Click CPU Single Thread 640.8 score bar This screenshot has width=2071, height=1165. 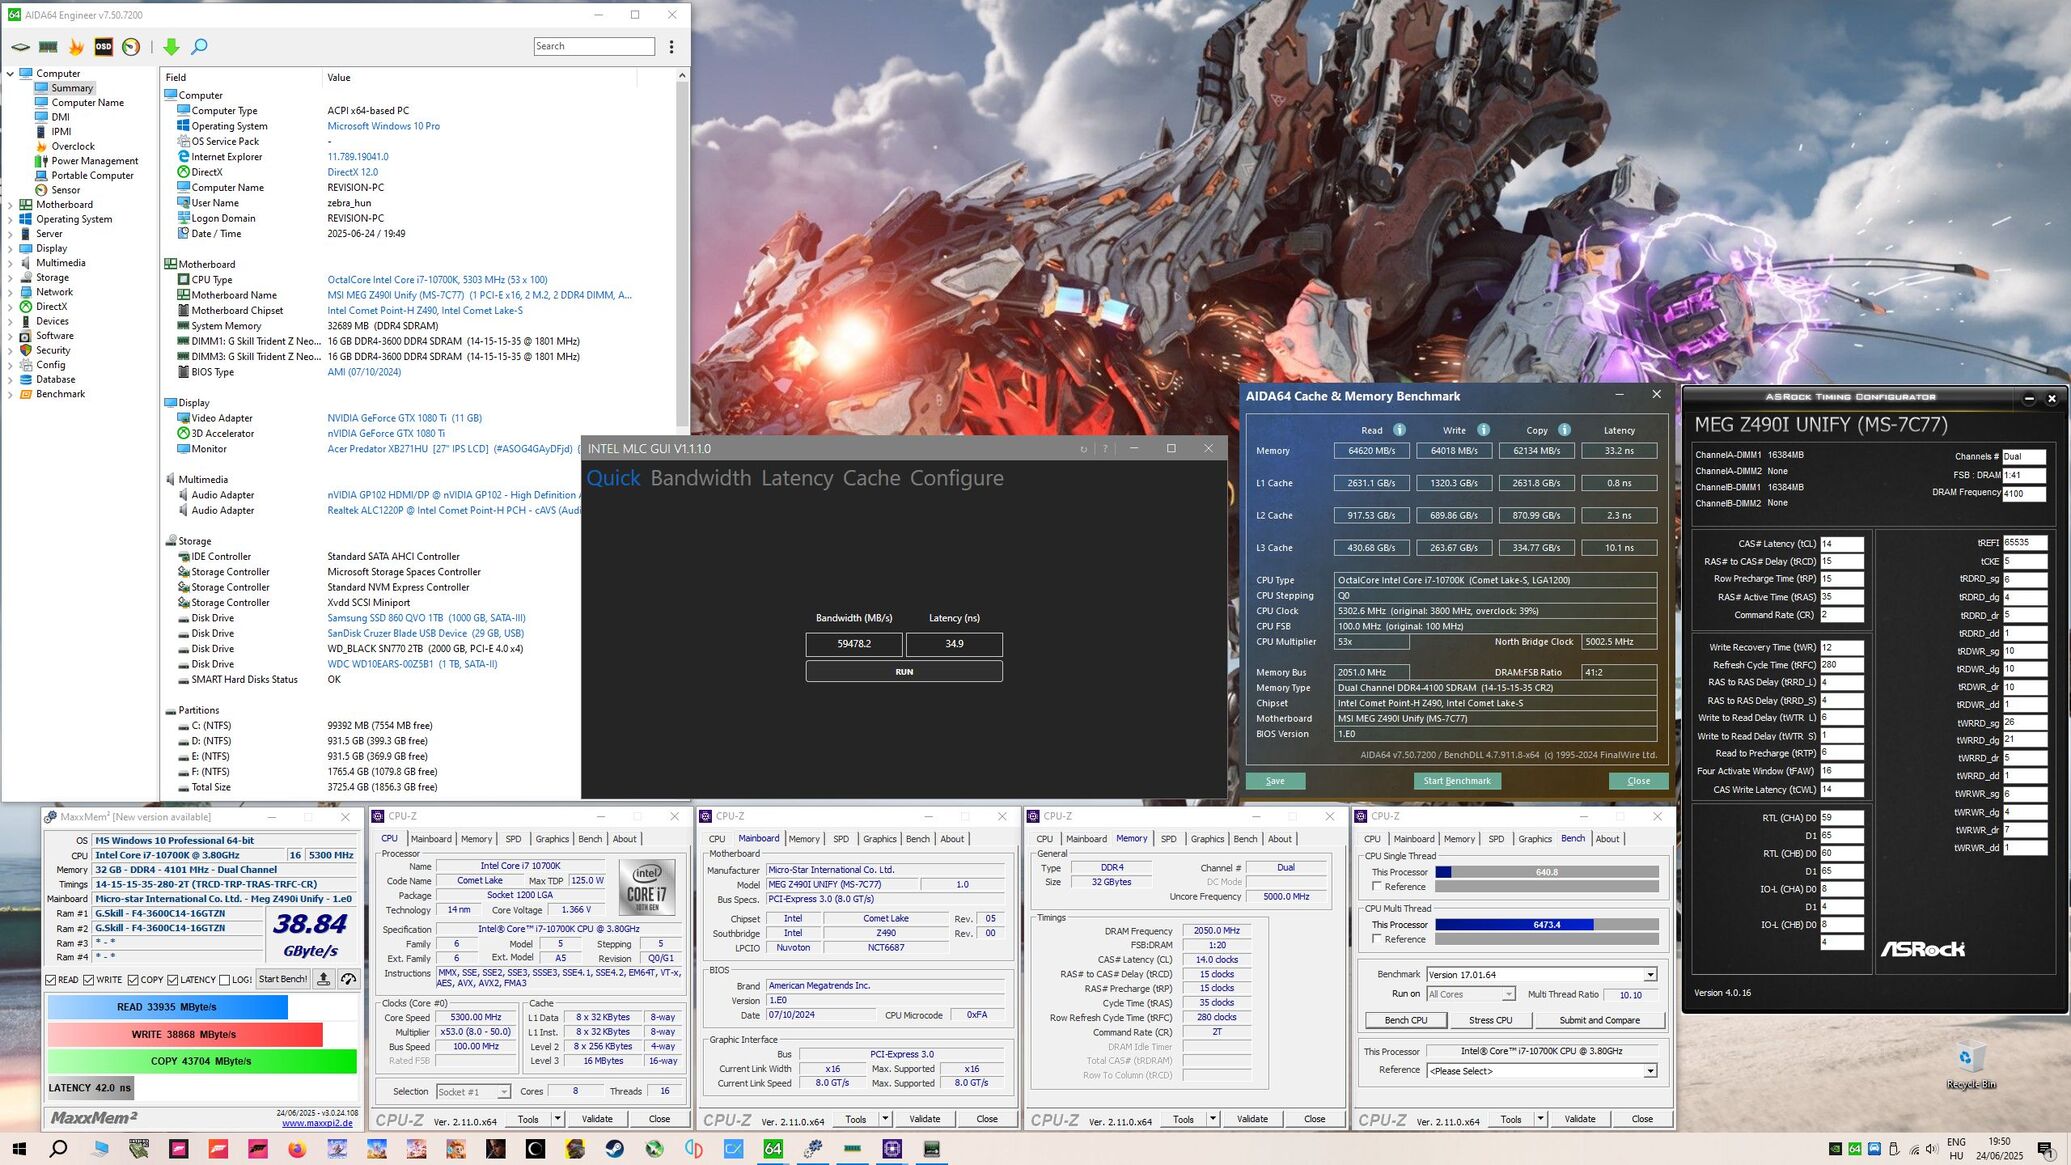pos(1546,872)
